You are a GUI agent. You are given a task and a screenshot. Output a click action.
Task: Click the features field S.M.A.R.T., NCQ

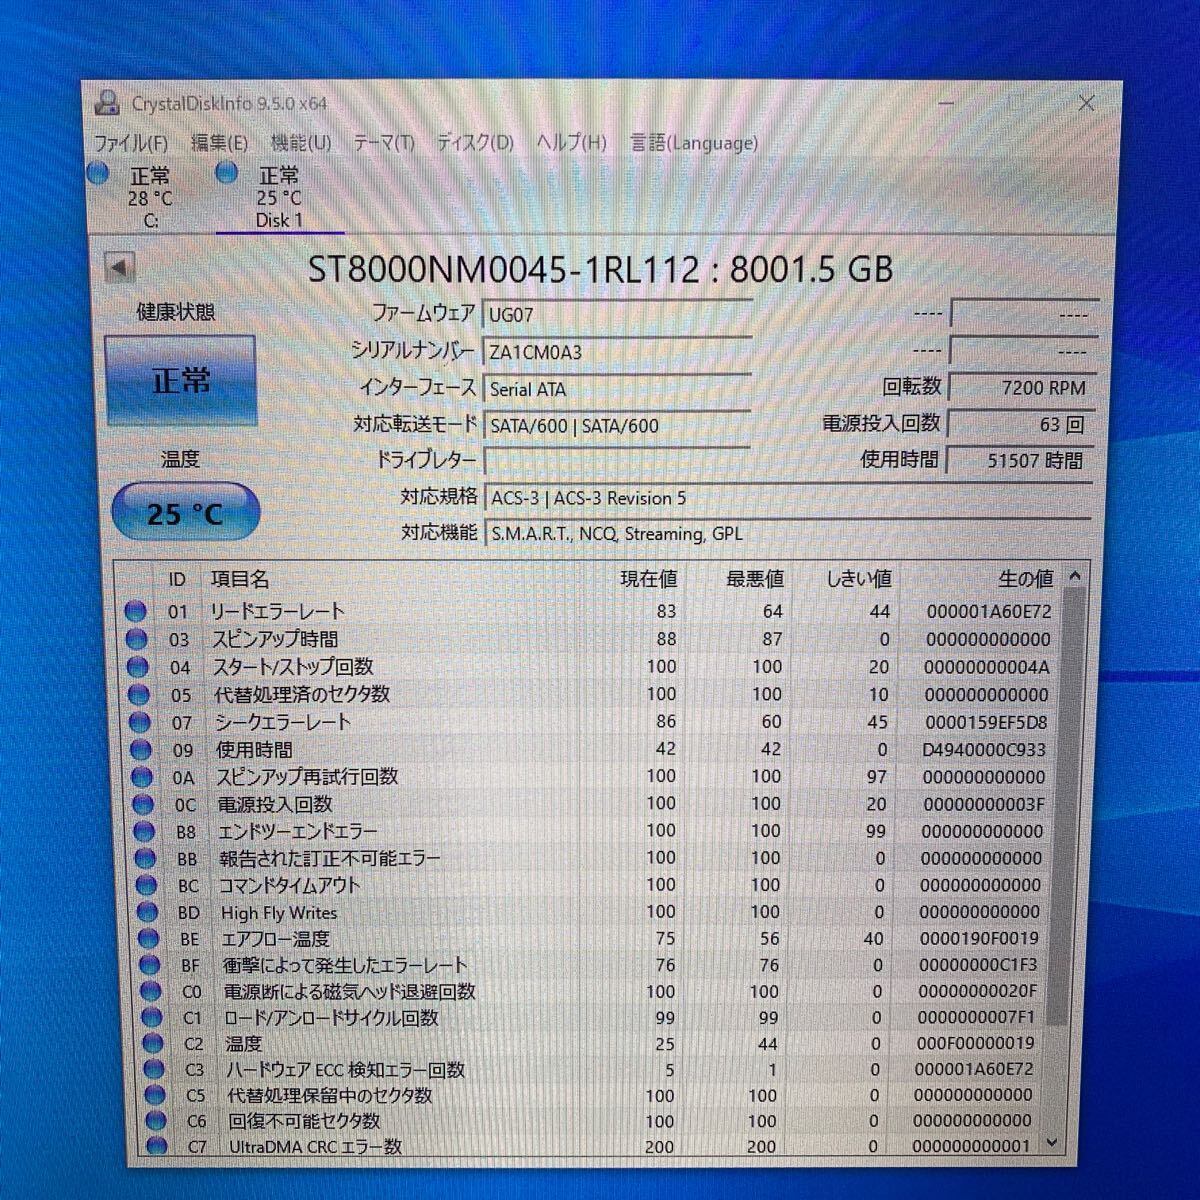[788, 533]
